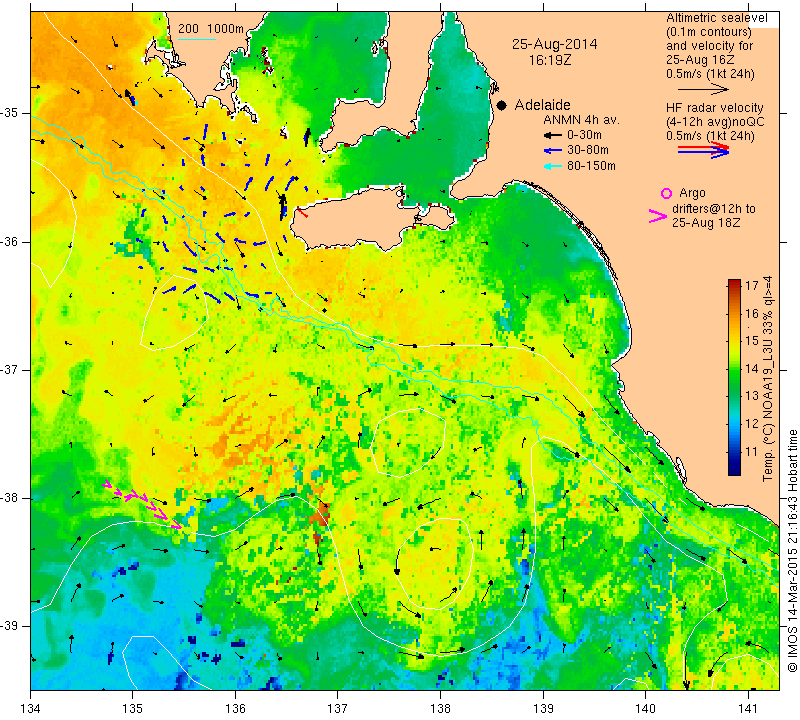Viewport: 800px width, 720px height.
Task: Click the time label 16:19Z
Action: pos(549,60)
